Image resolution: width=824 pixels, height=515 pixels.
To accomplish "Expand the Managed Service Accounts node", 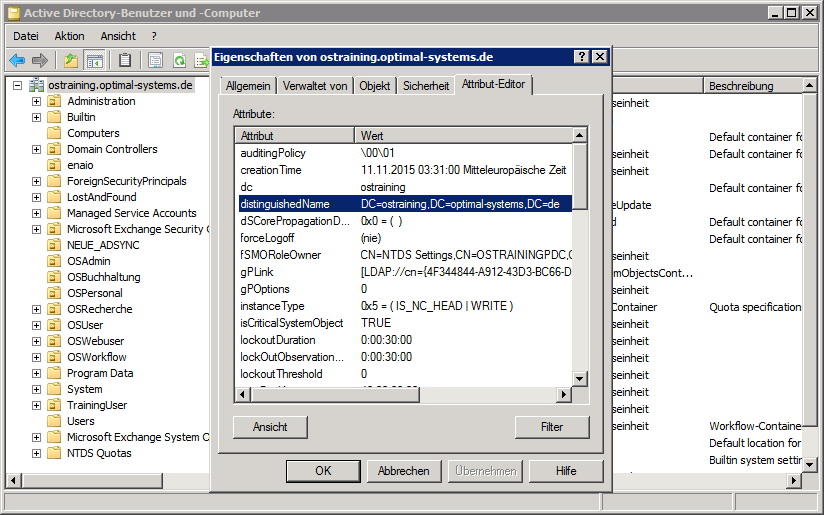I will pos(36,213).
